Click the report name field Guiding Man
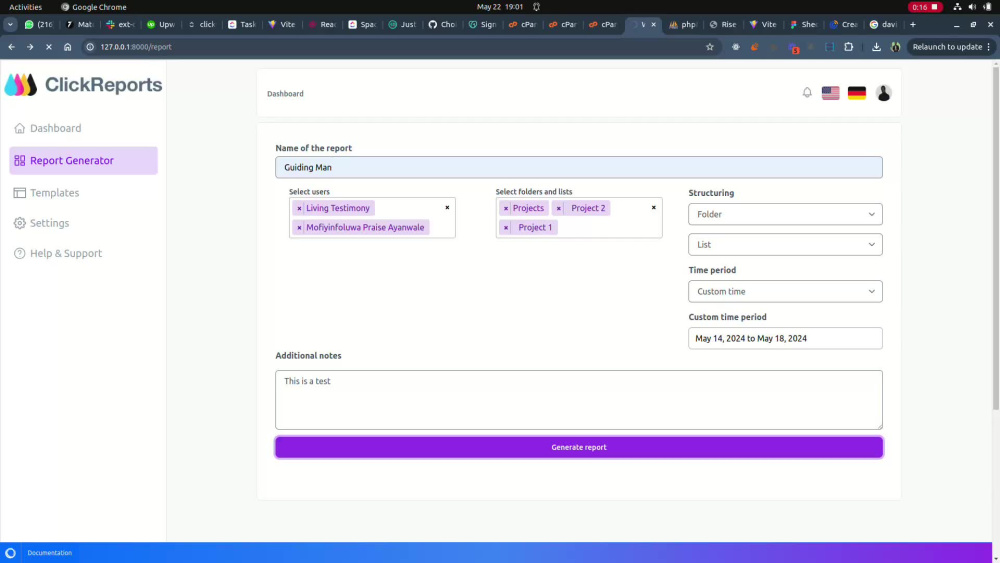This screenshot has height=563, width=1000. pyautogui.click(x=578, y=167)
